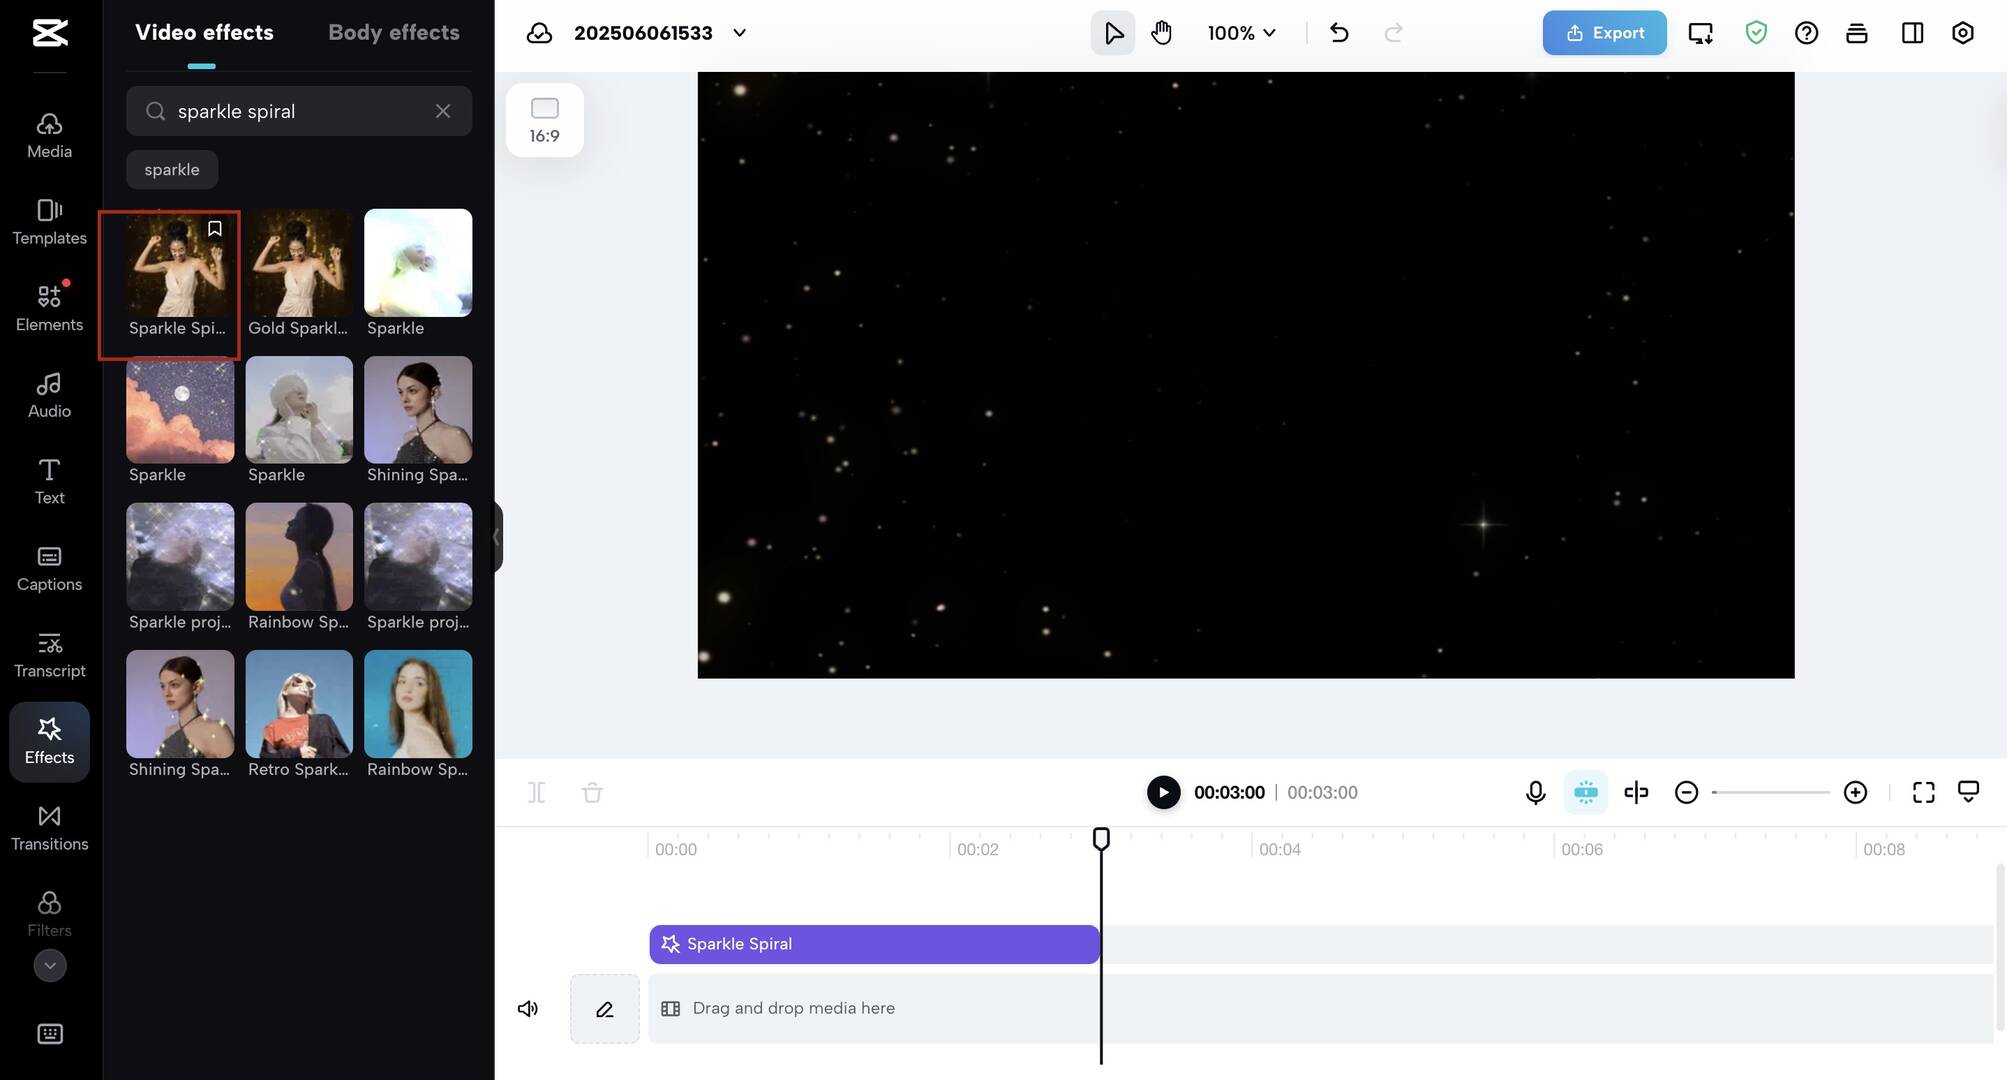
Task: Expand project name 202506061533 dropdown
Action: click(740, 33)
